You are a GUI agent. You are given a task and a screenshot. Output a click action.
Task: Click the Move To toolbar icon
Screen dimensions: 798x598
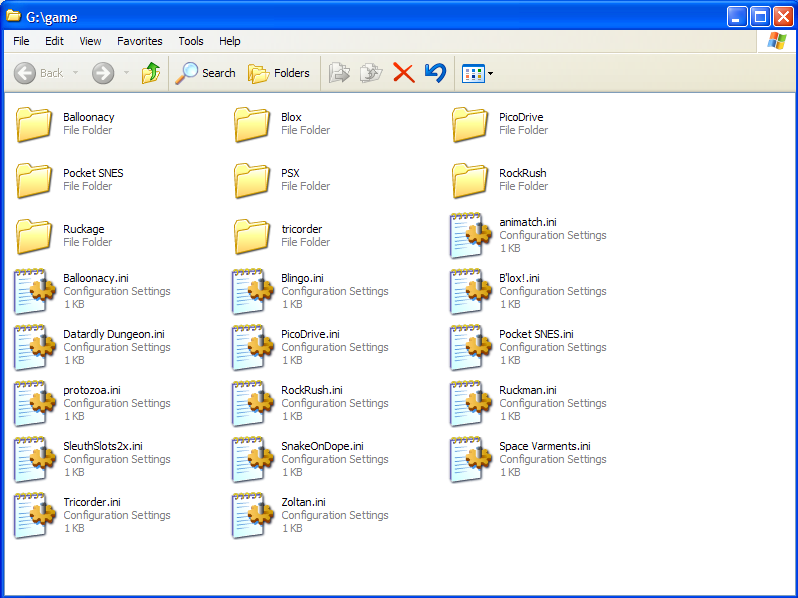pos(340,73)
